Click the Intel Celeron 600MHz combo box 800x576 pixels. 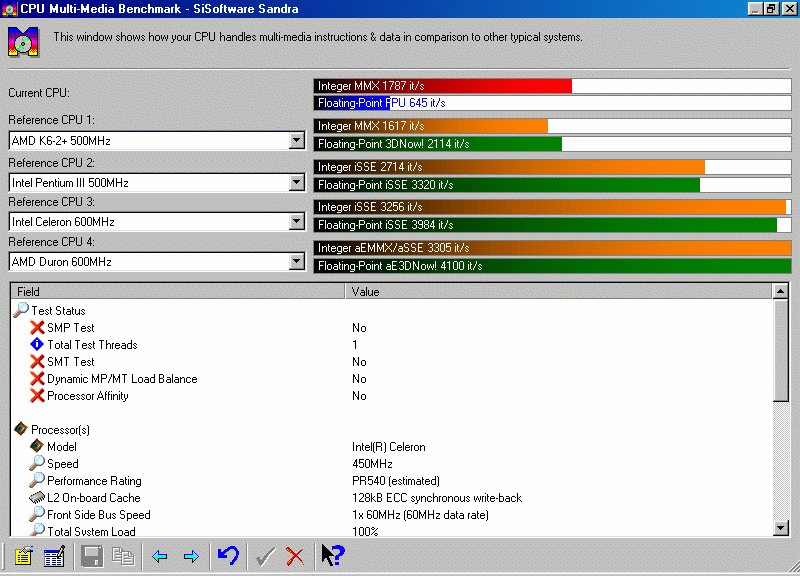point(157,221)
